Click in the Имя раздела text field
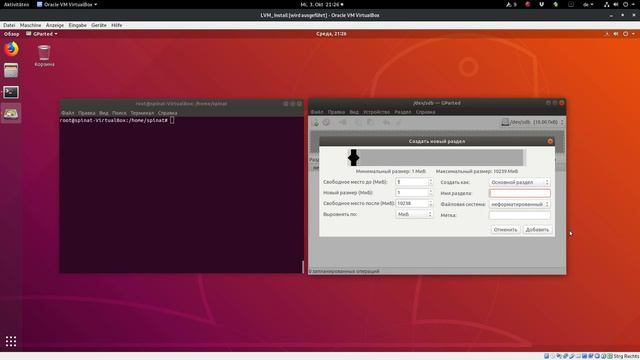The image size is (640, 360). tap(520, 193)
